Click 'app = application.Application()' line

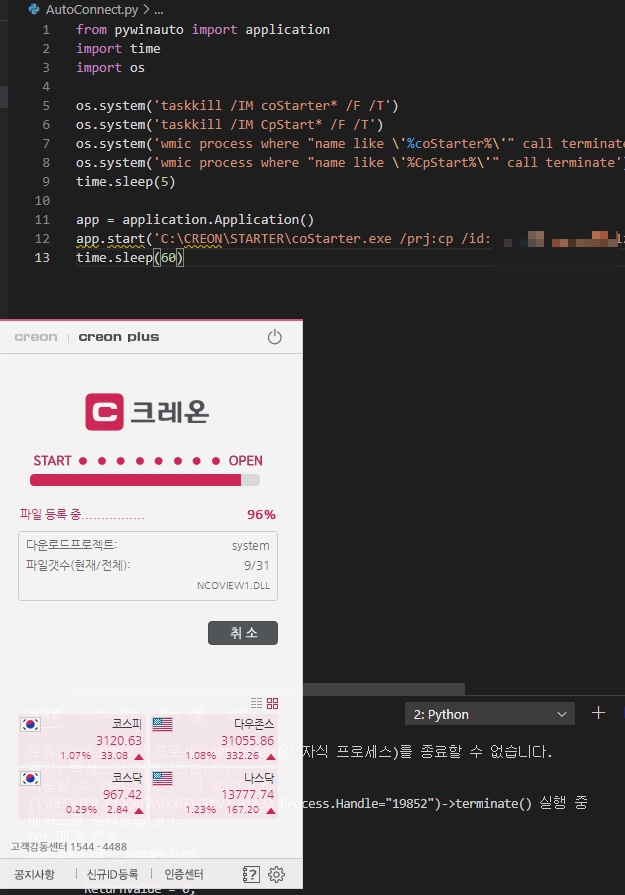pyautogui.click(x=195, y=220)
